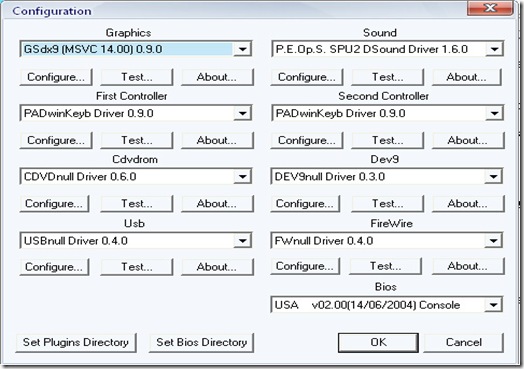
Task: Configure the FireWire plugin
Action: click(305, 266)
